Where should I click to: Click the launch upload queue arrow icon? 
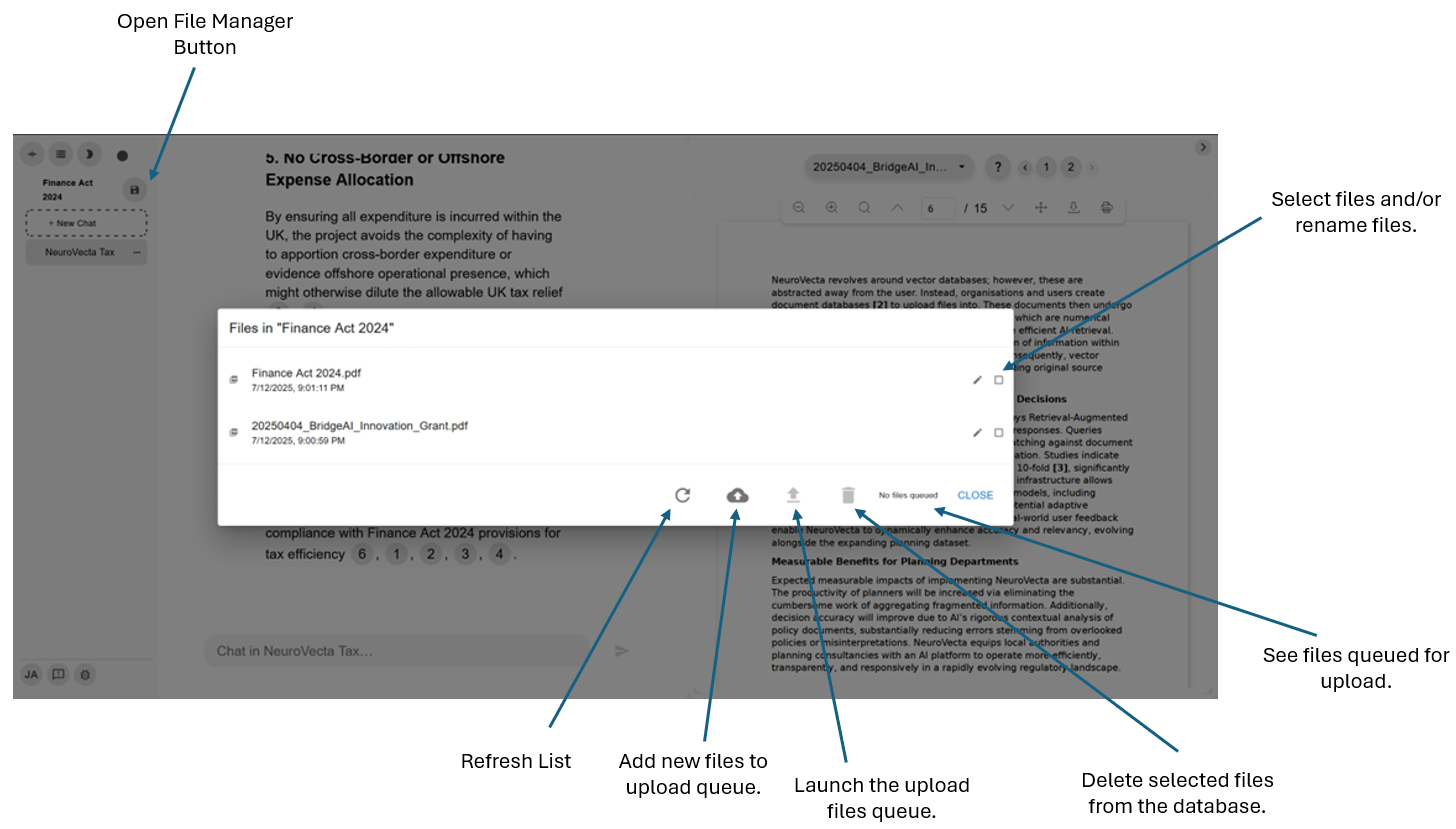point(793,495)
